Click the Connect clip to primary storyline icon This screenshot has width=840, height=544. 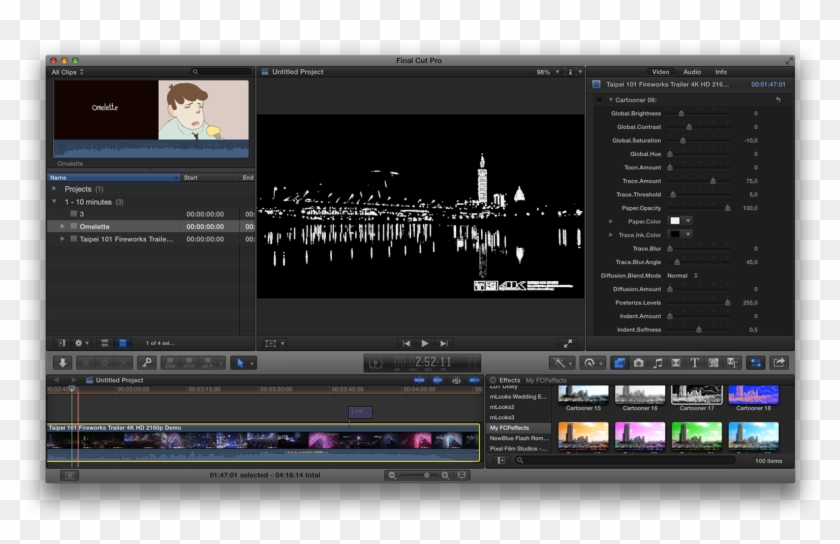170,363
